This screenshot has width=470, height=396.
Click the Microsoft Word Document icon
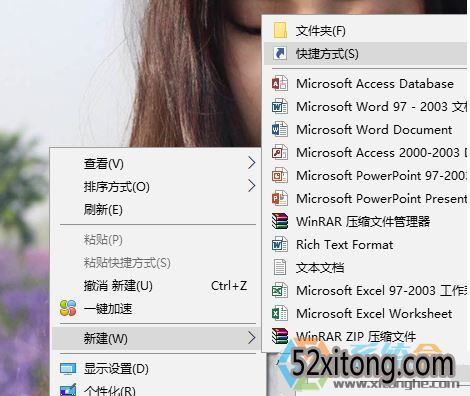280,129
